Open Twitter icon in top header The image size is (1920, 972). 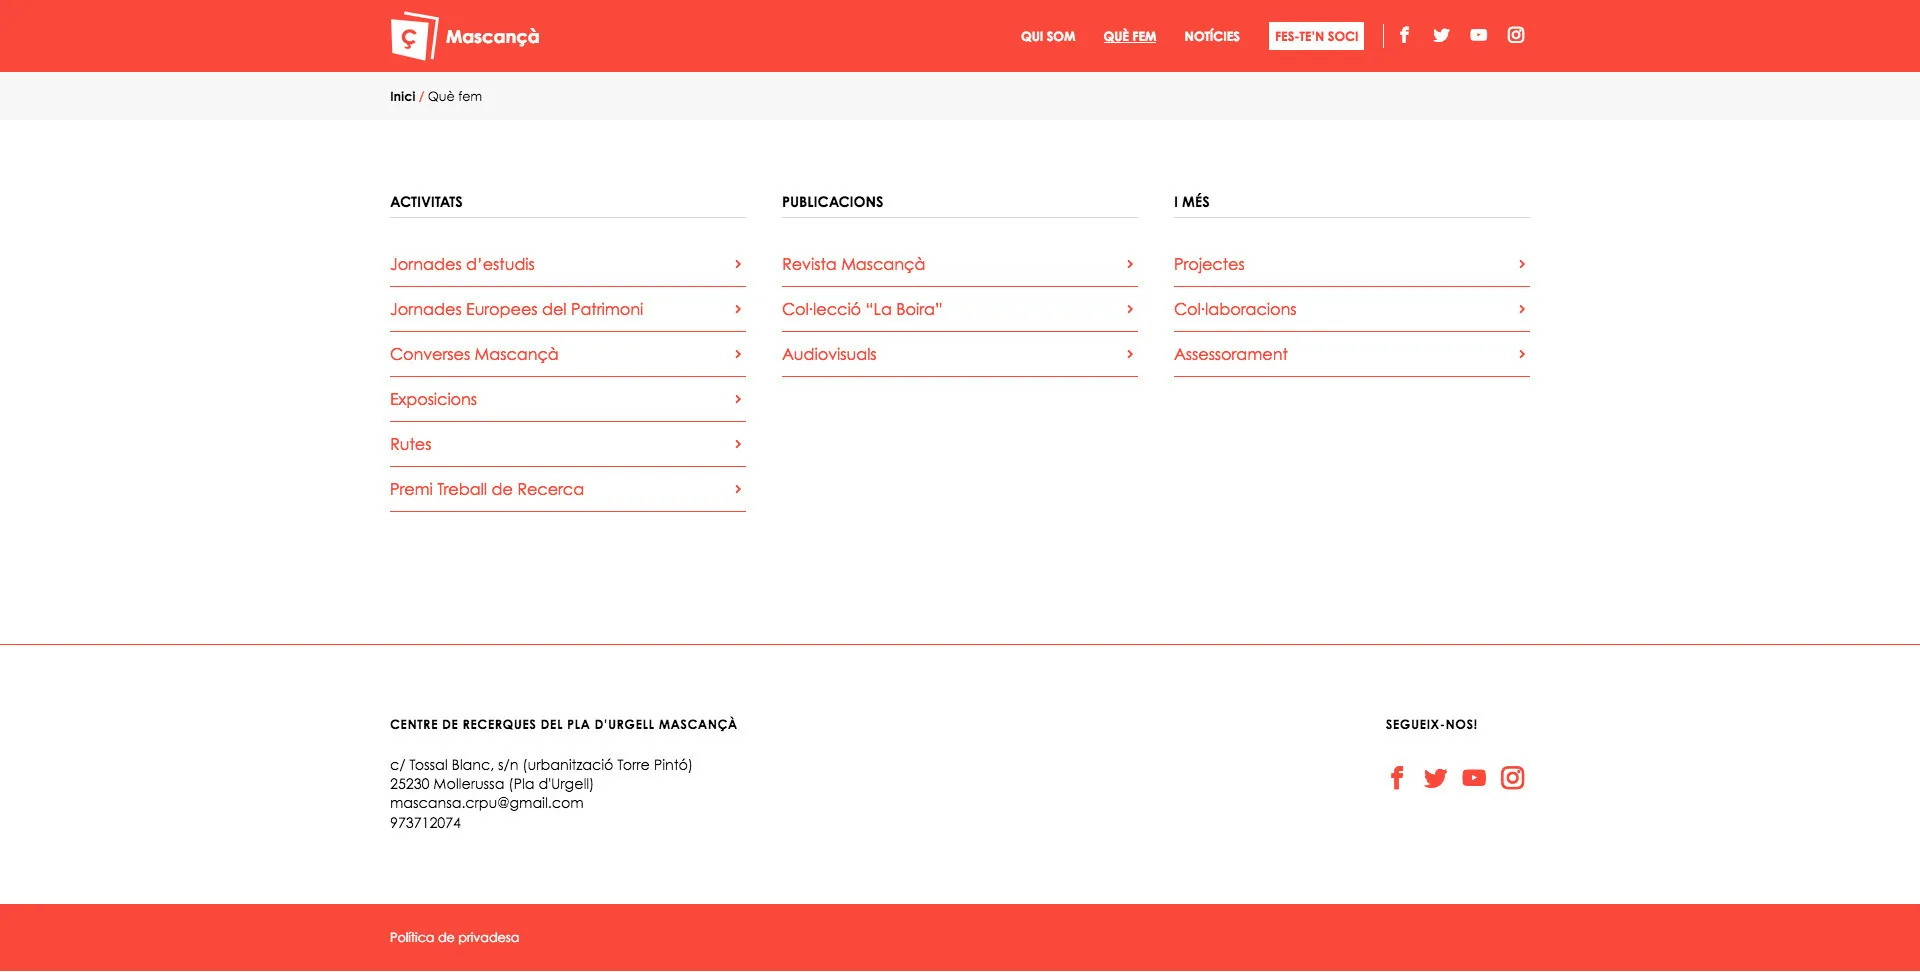(1441, 35)
